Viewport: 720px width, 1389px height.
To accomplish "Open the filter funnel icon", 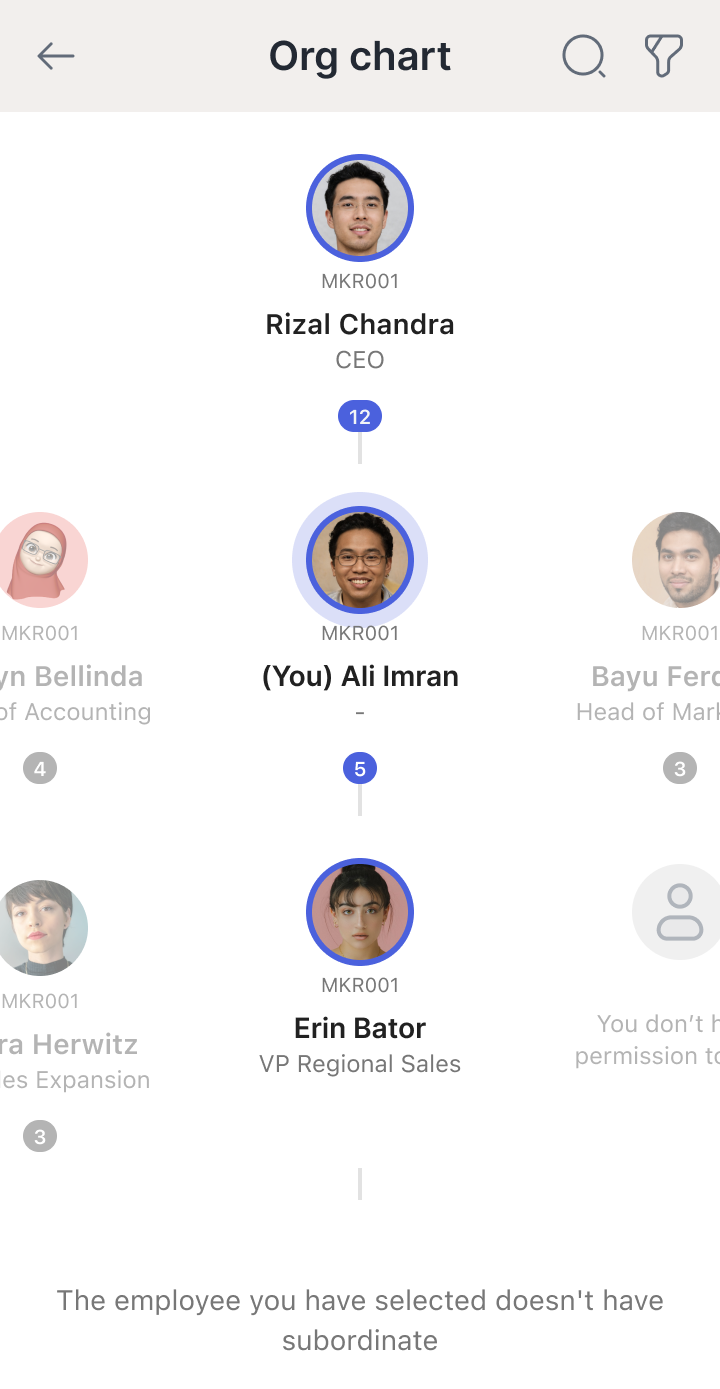I will pos(663,56).
